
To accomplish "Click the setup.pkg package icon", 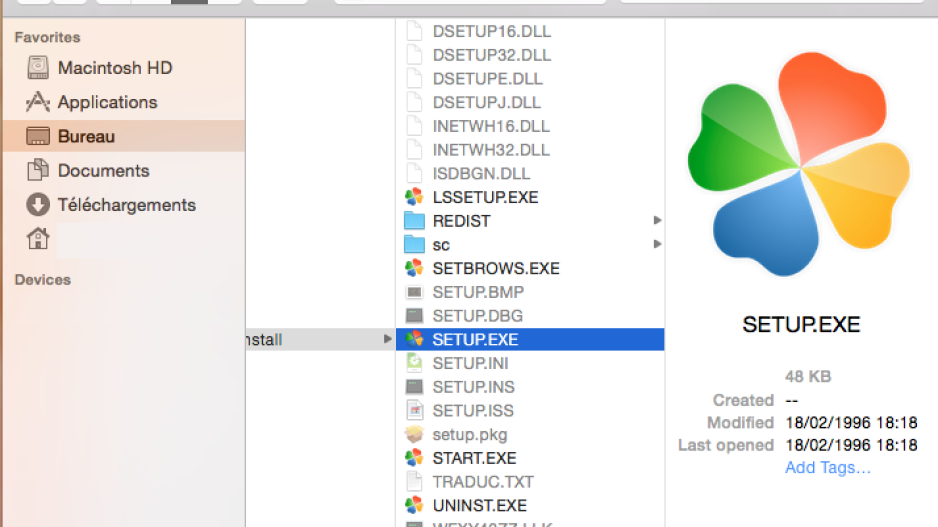I will pyautogui.click(x=414, y=434).
